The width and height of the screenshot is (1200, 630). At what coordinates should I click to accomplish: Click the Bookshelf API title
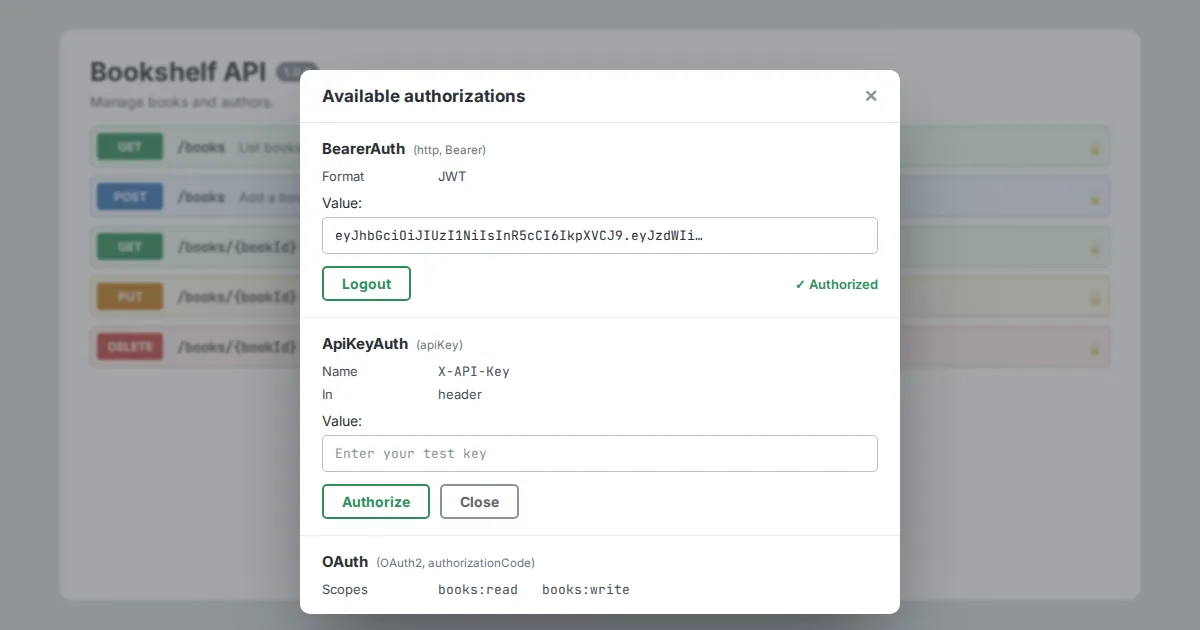pyautogui.click(x=178, y=72)
